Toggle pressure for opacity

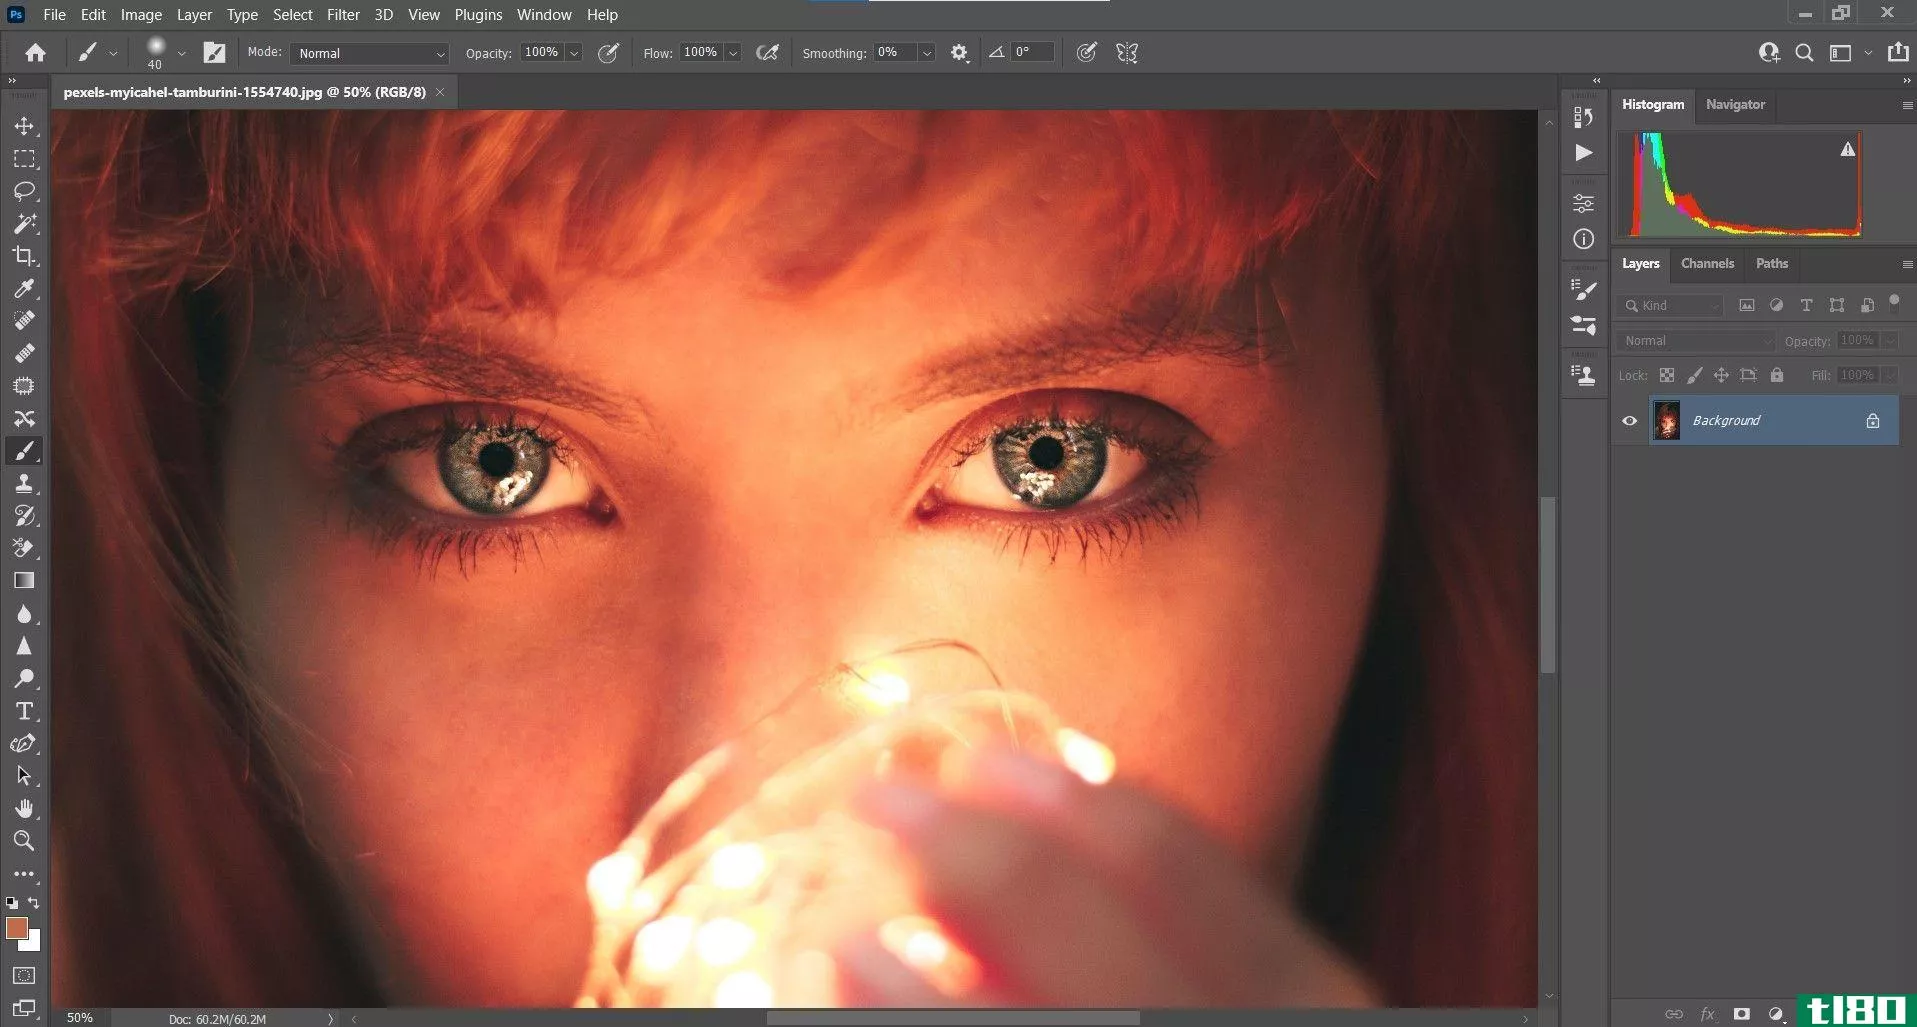tap(608, 53)
